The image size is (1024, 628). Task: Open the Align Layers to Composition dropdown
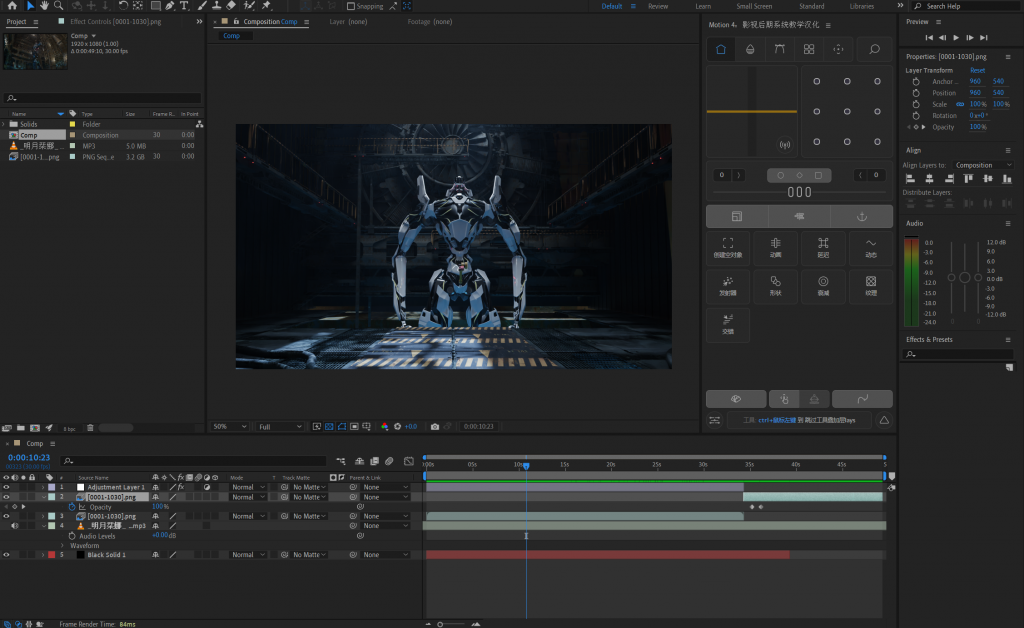[983, 165]
